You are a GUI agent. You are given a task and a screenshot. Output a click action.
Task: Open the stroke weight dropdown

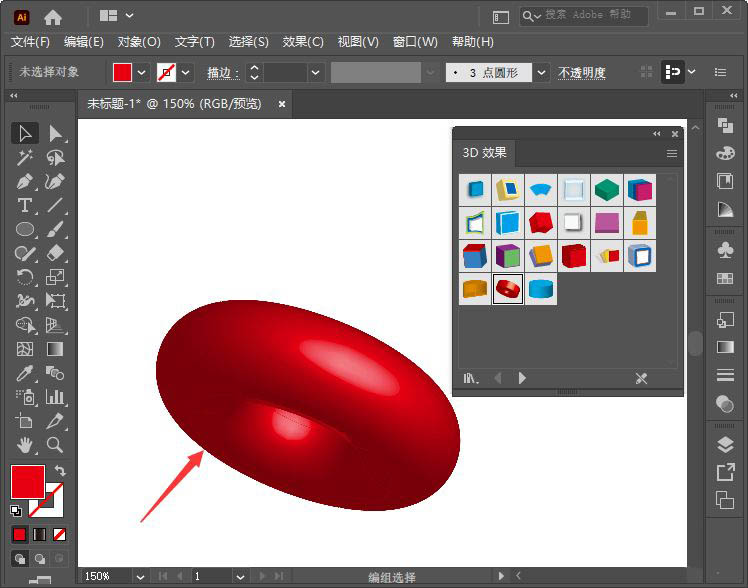pyautogui.click(x=316, y=73)
